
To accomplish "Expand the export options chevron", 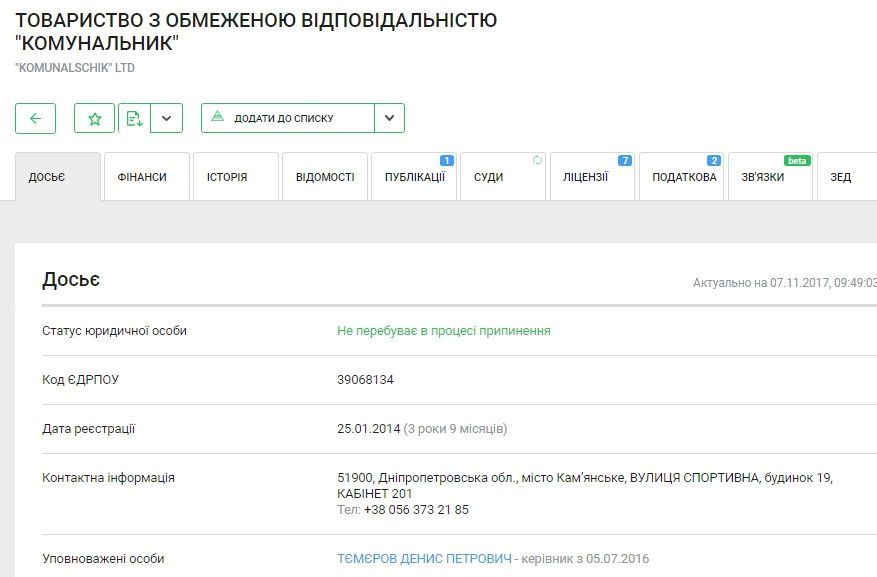I will tap(166, 118).
